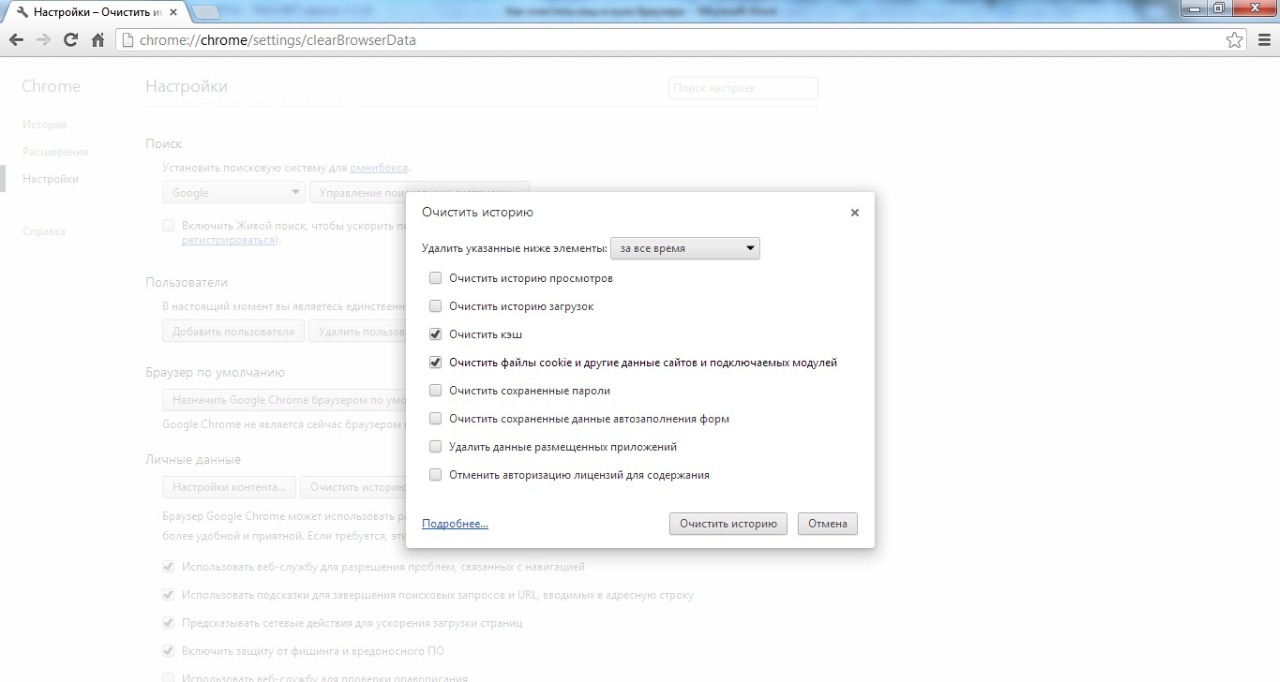
Task: Open История in the left sidebar
Action: 44,125
